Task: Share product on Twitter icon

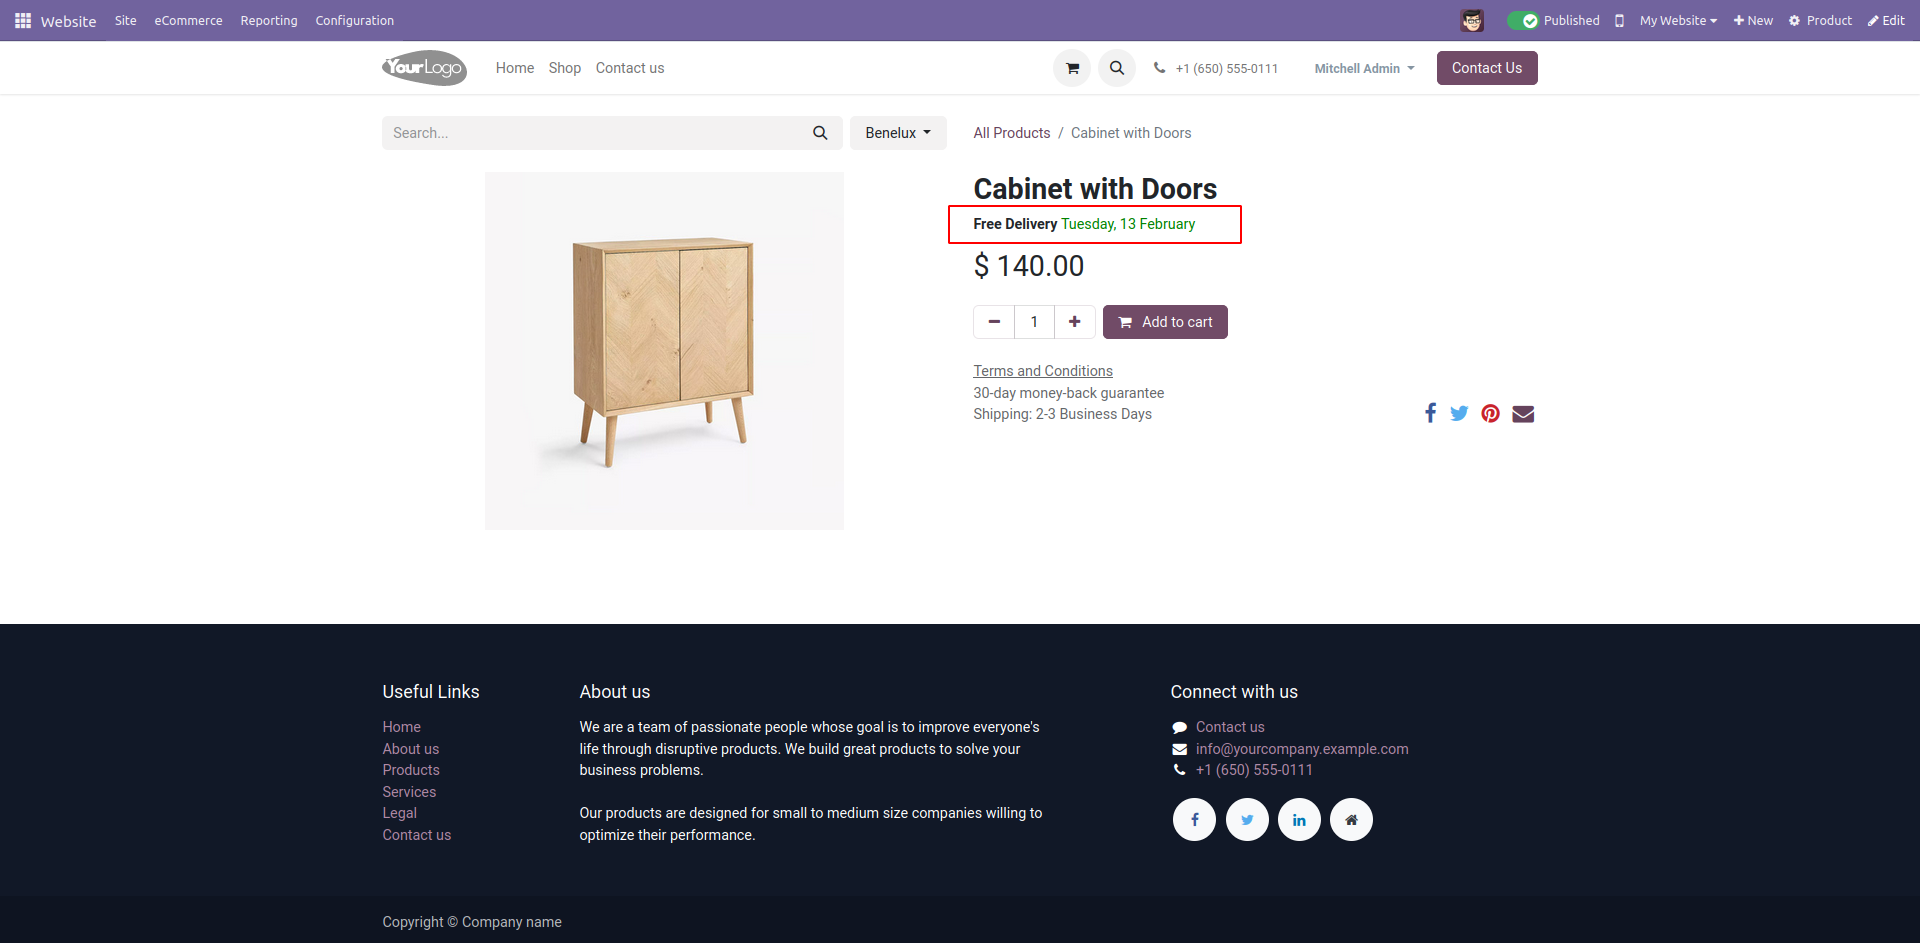Action: click(1459, 413)
